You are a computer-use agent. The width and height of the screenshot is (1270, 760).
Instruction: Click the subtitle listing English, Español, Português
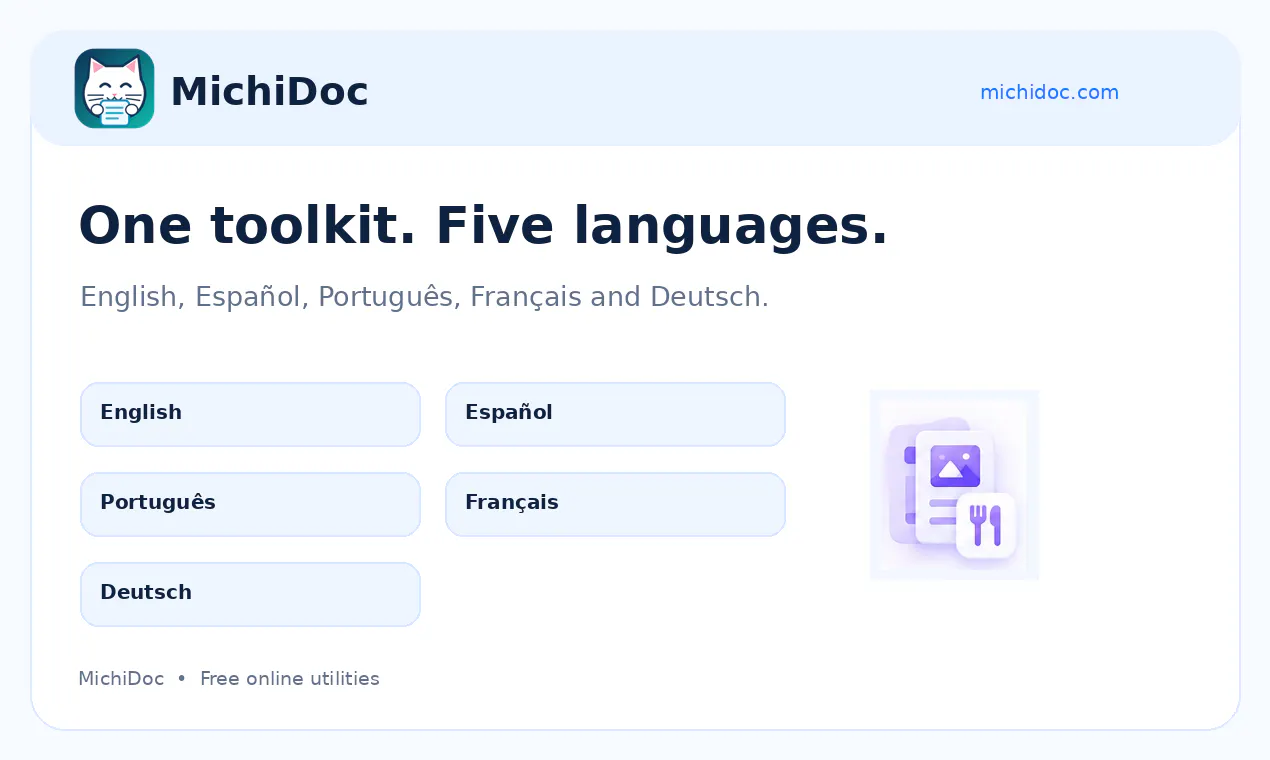424,297
